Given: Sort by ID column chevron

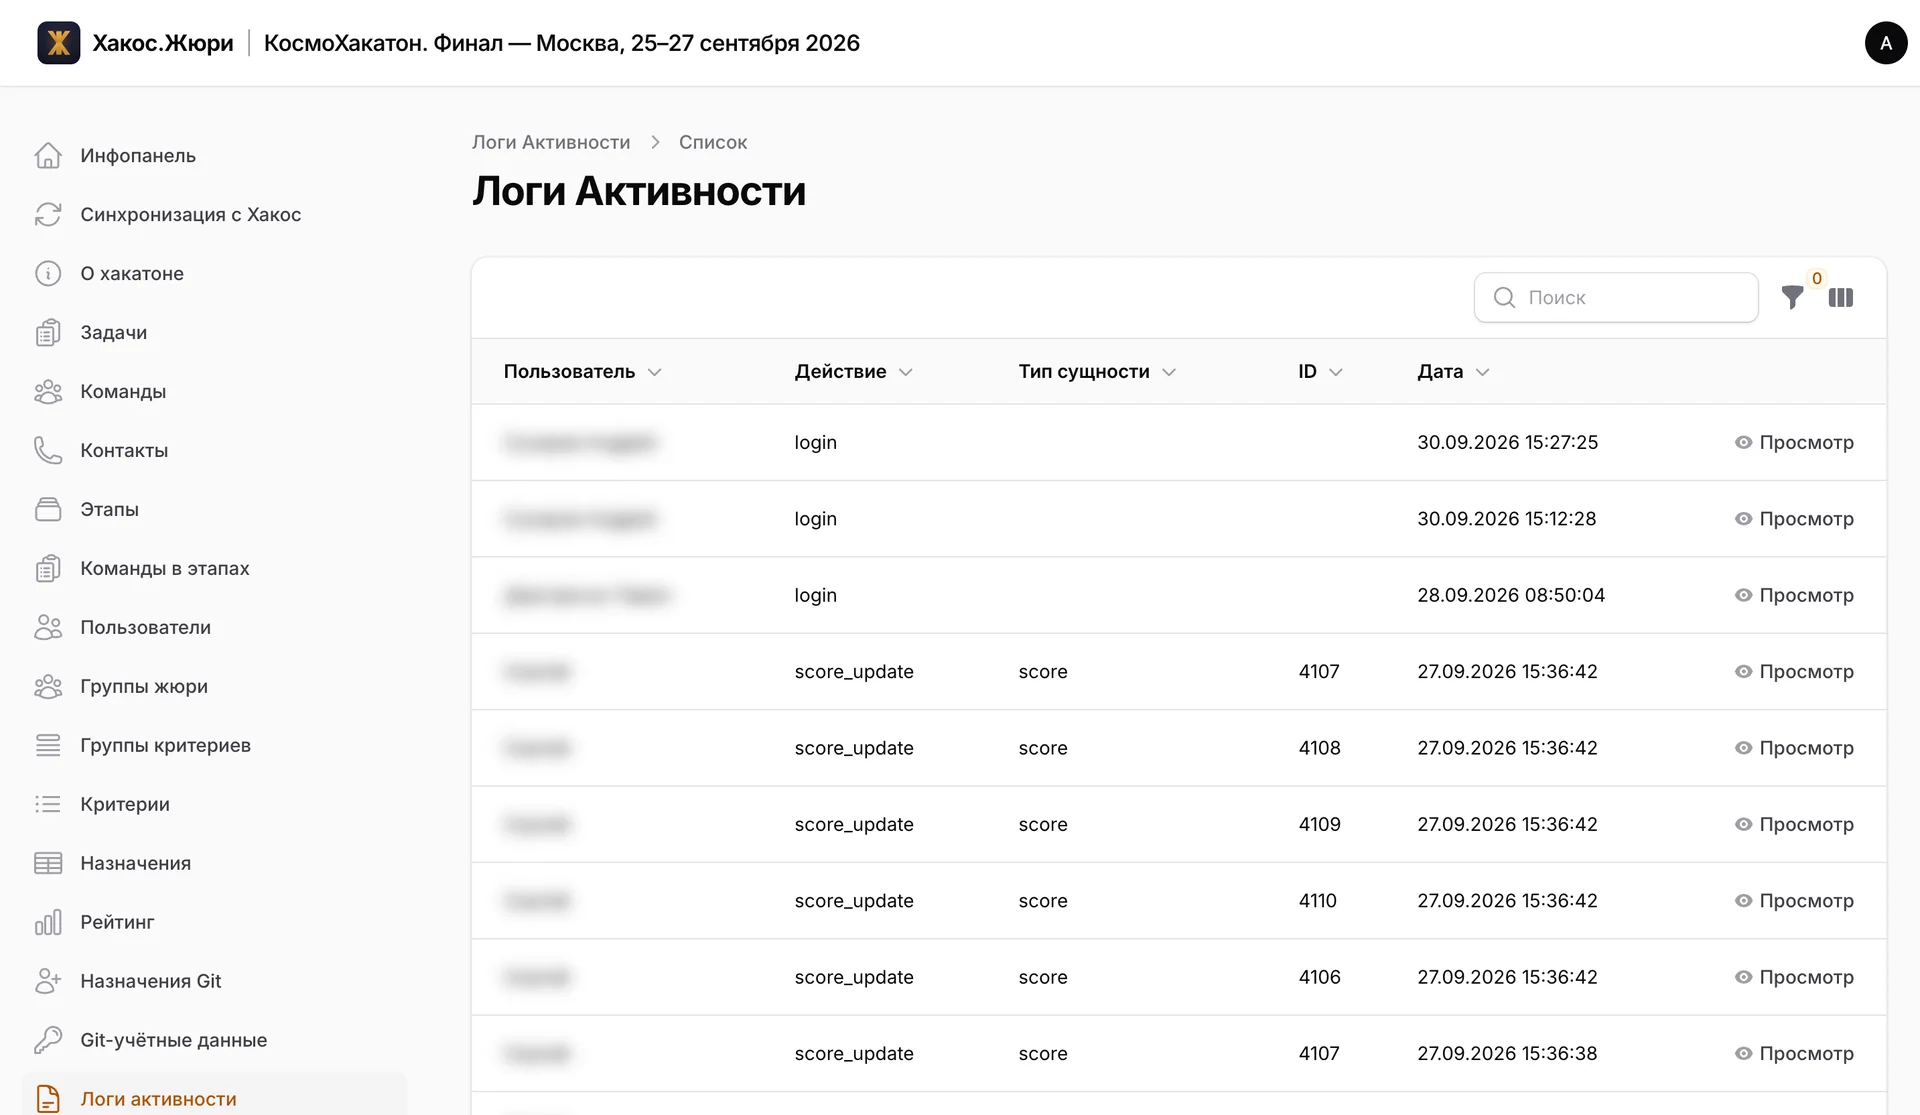Looking at the screenshot, I should [x=1336, y=372].
